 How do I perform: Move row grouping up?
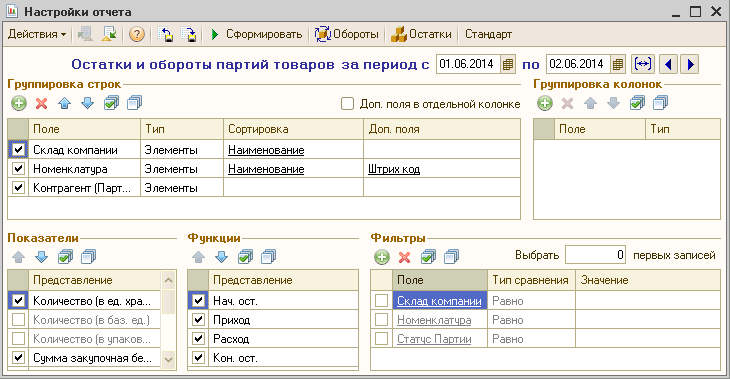click(65, 103)
